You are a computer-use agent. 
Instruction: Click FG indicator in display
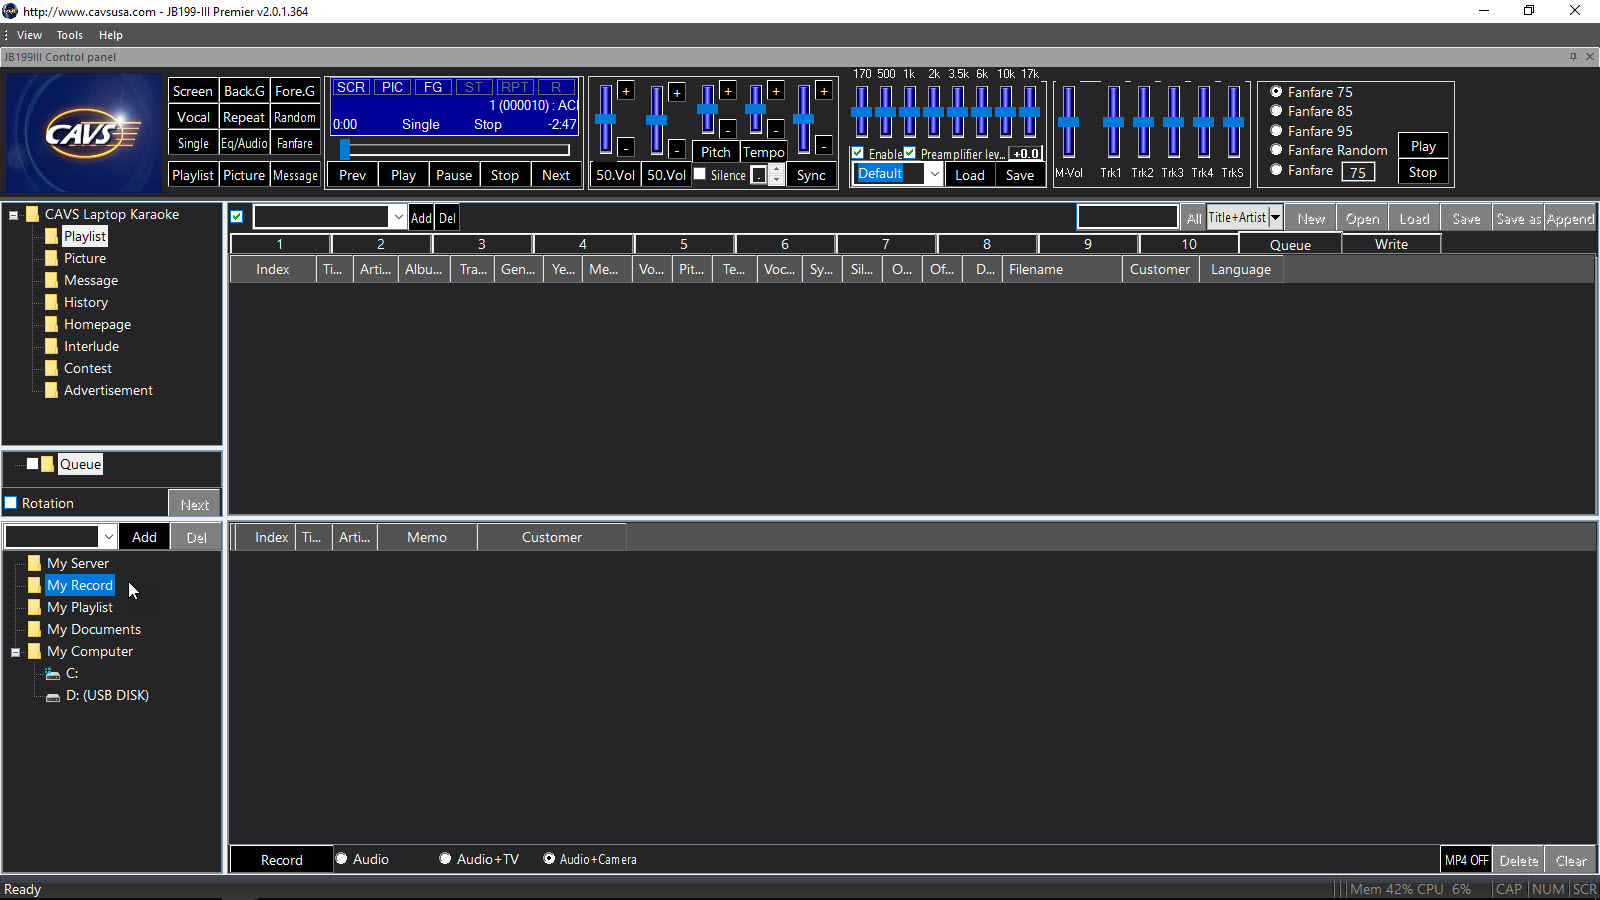(433, 87)
